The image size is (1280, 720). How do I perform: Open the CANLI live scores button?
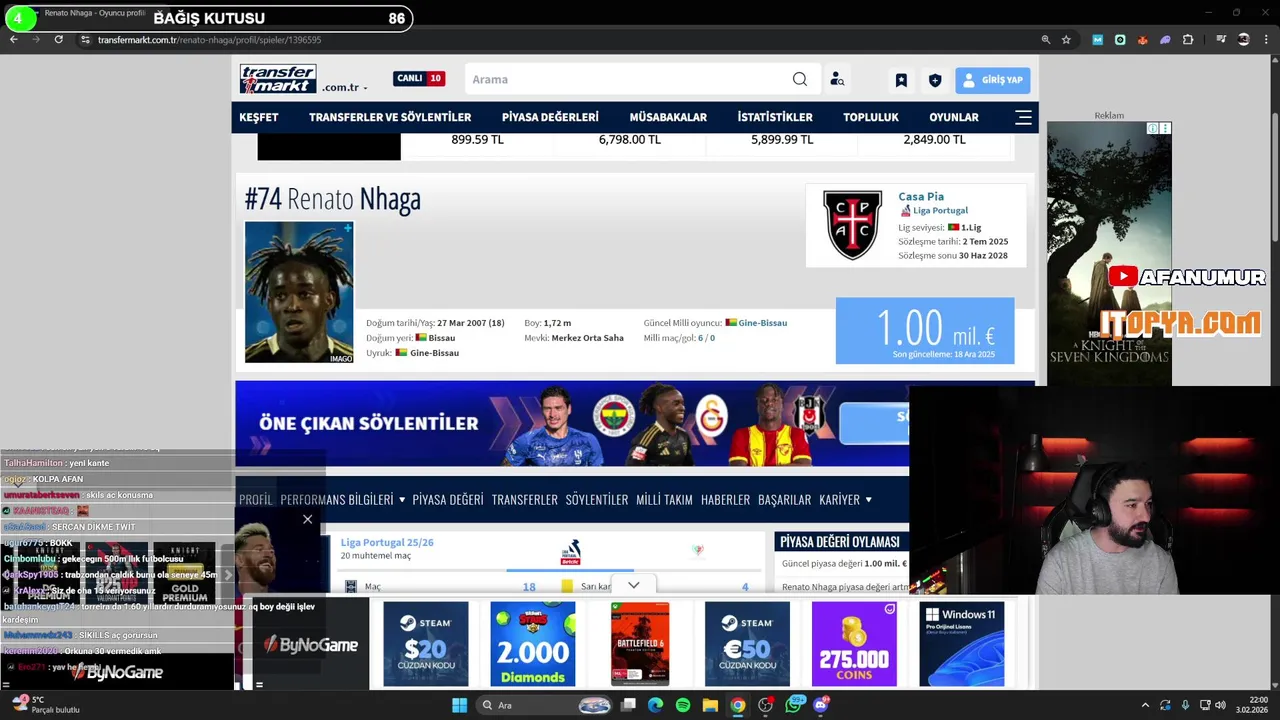pos(419,78)
